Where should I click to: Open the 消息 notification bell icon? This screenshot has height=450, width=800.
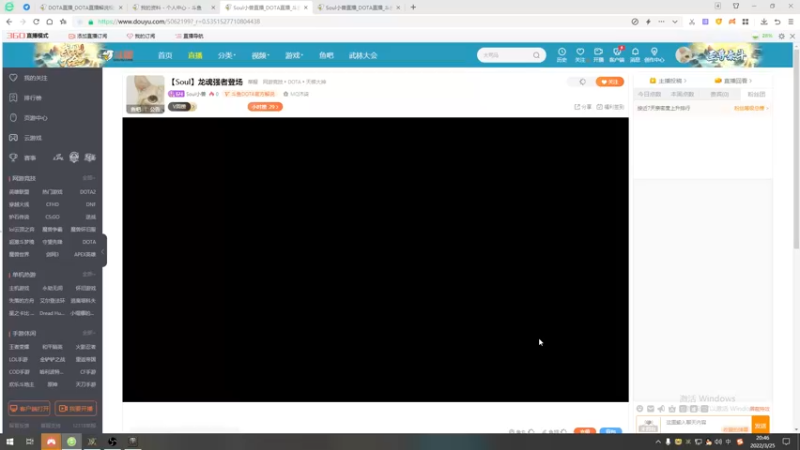(635, 52)
